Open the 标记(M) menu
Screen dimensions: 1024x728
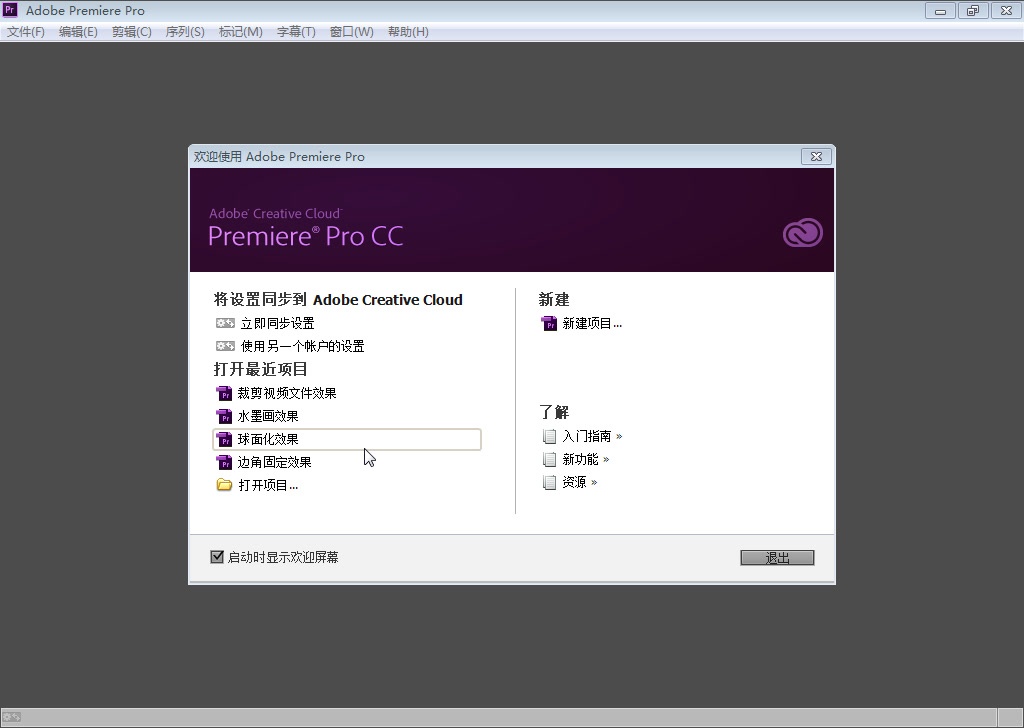click(240, 31)
